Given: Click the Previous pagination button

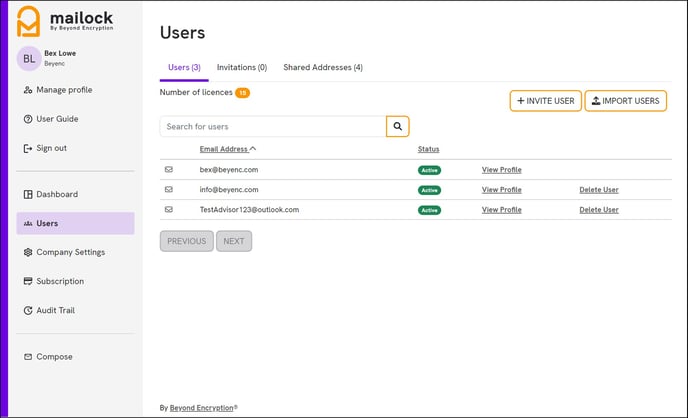Looking at the screenshot, I should pyautogui.click(x=186, y=241).
